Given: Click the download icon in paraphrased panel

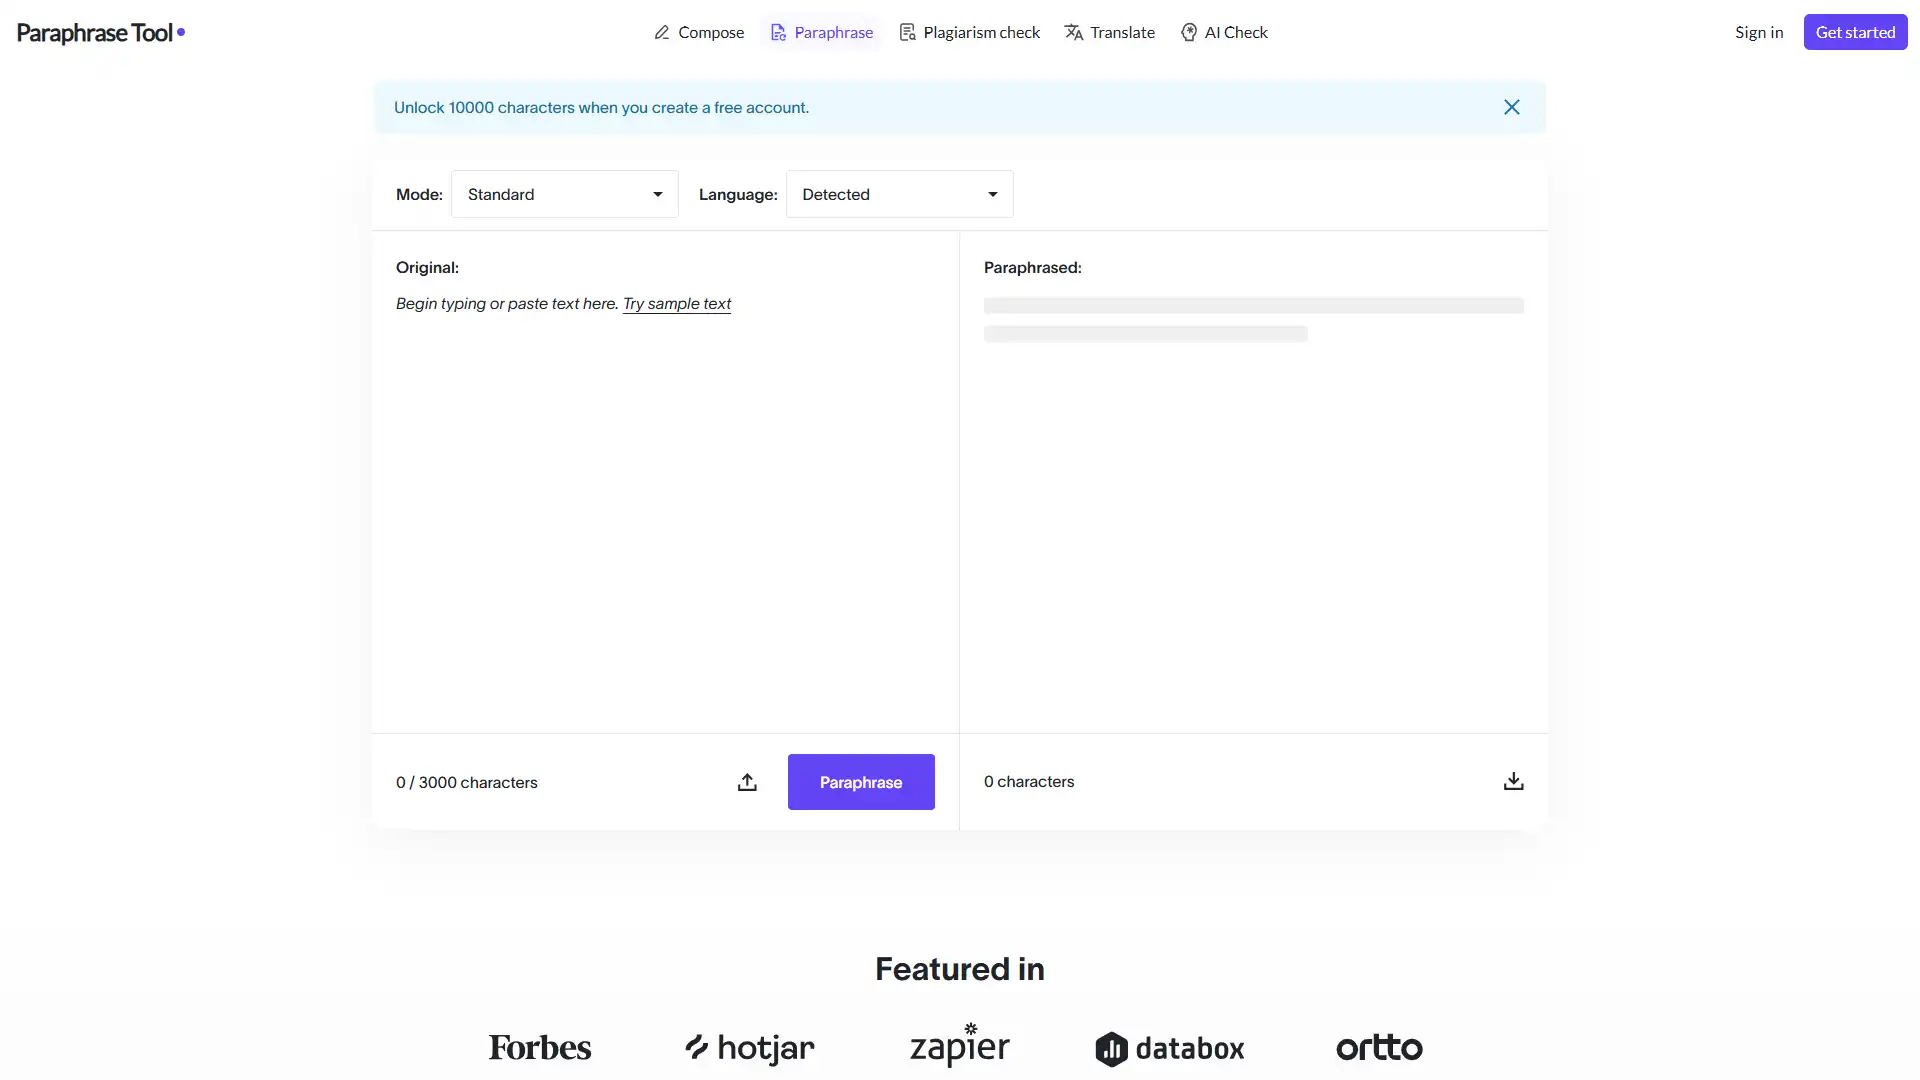Looking at the screenshot, I should (1514, 781).
